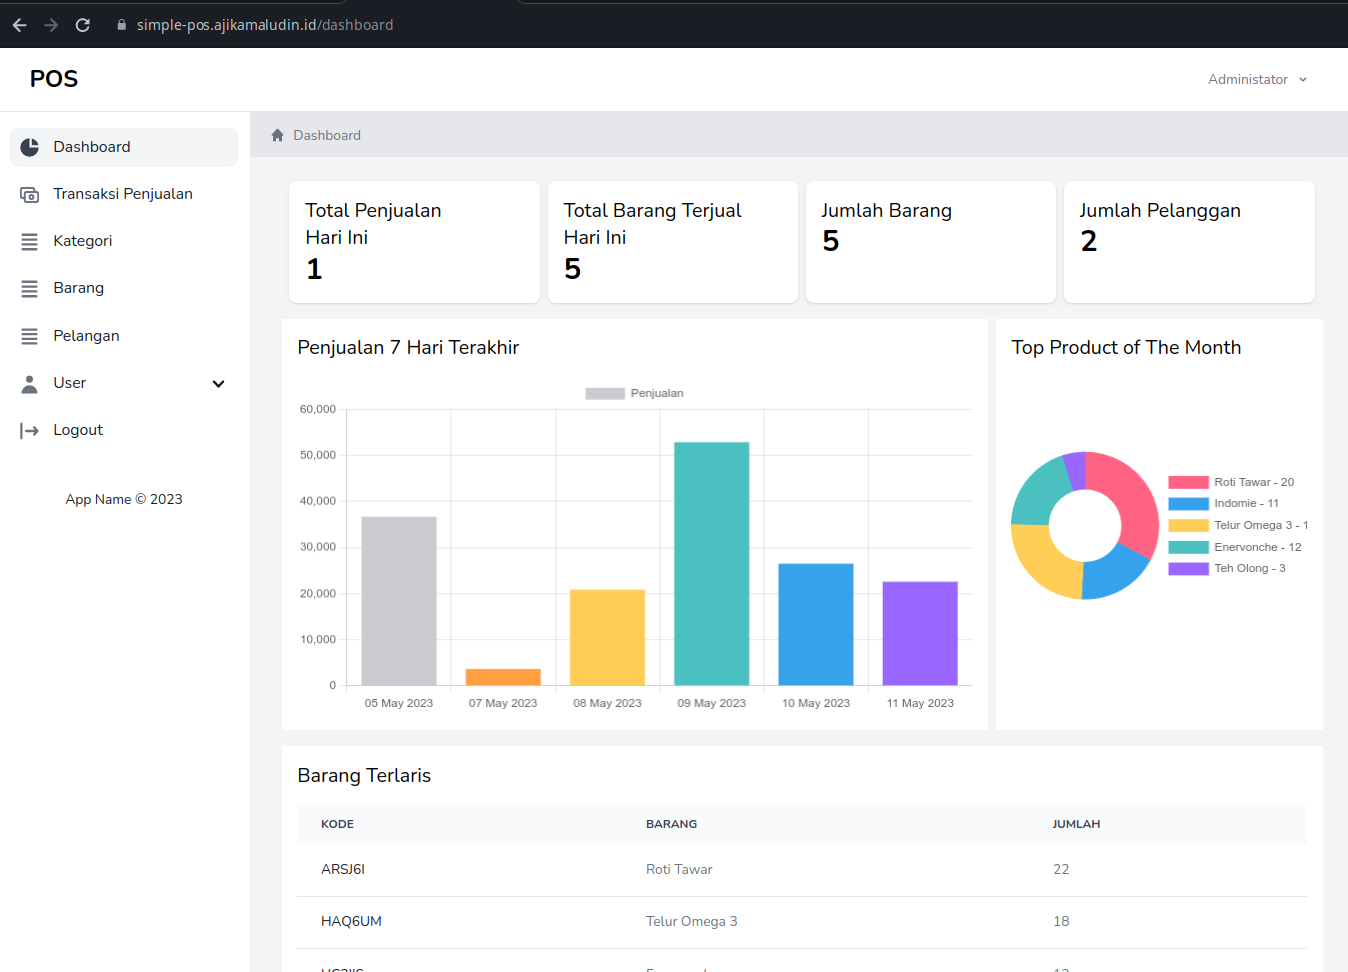The height and width of the screenshot is (972, 1348).
Task: Open the Kategori menu item
Action: (124, 241)
